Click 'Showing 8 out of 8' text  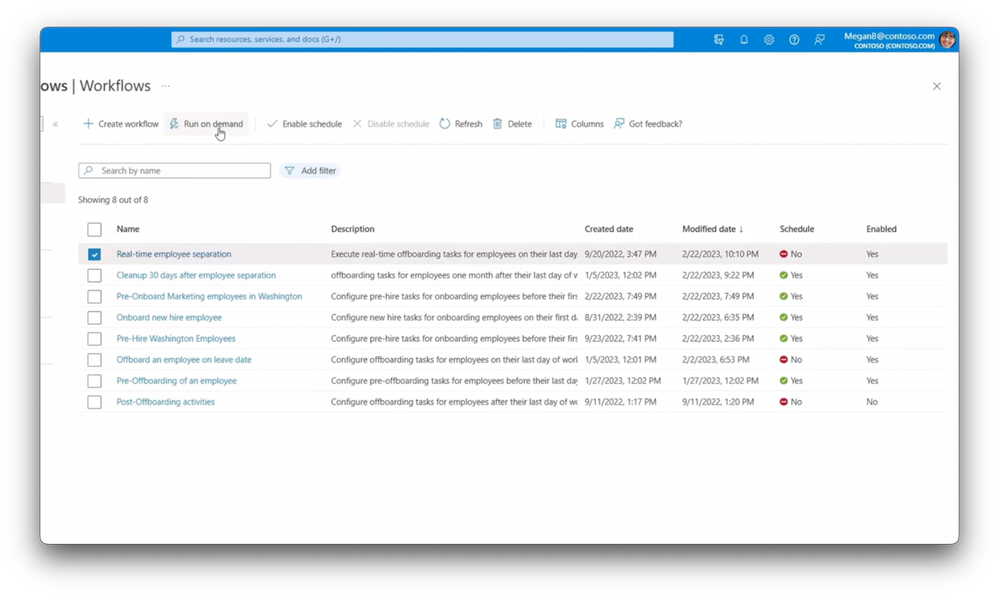tap(113, 199)
